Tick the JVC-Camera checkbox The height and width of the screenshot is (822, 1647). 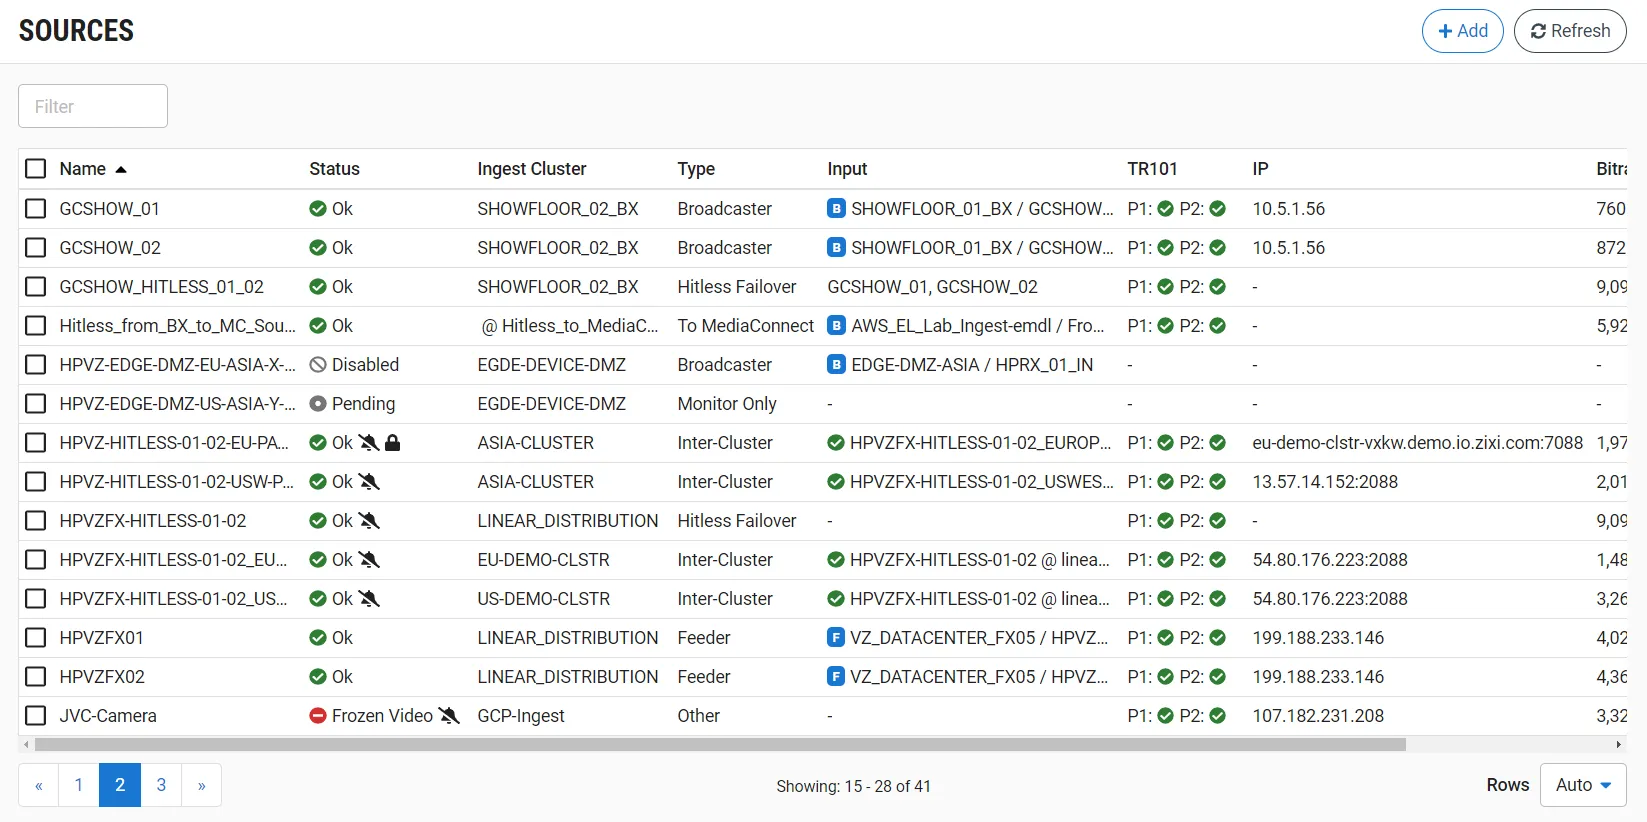coord(36,716)
